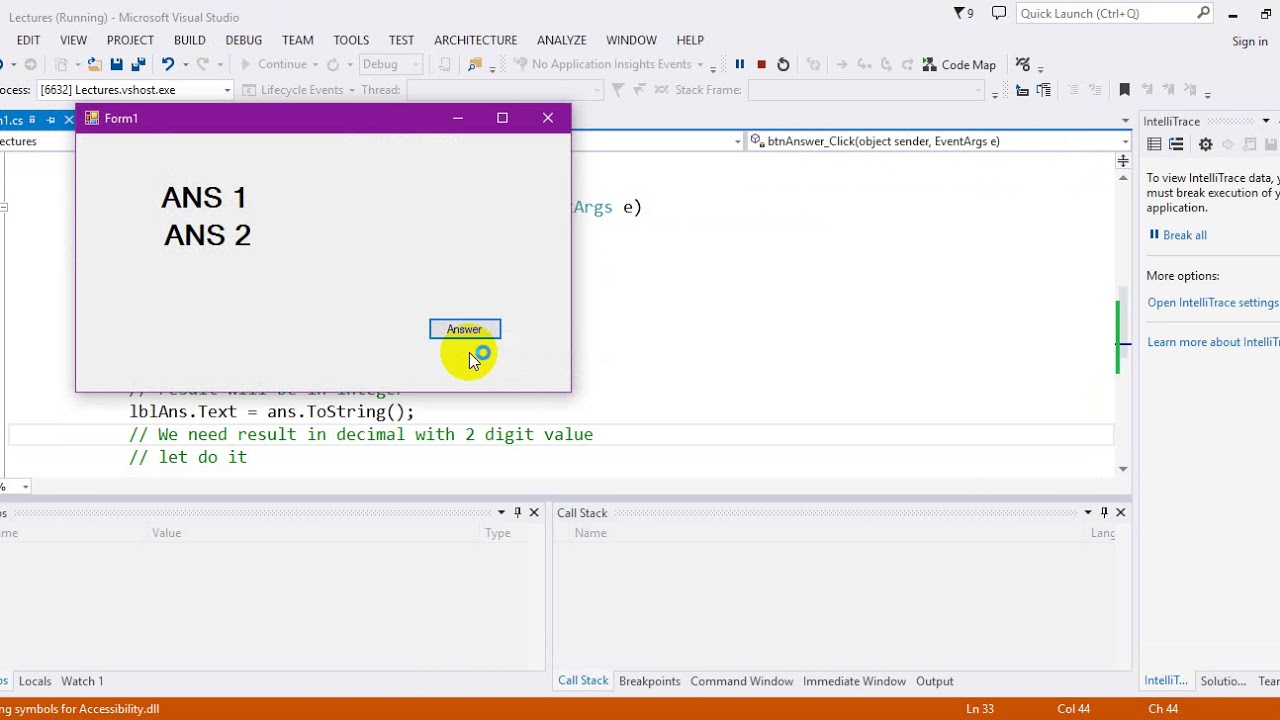Viewport: 1280px width, 720px height.
Task: Open the Locals window options dropdown
Action: [501, 512]
